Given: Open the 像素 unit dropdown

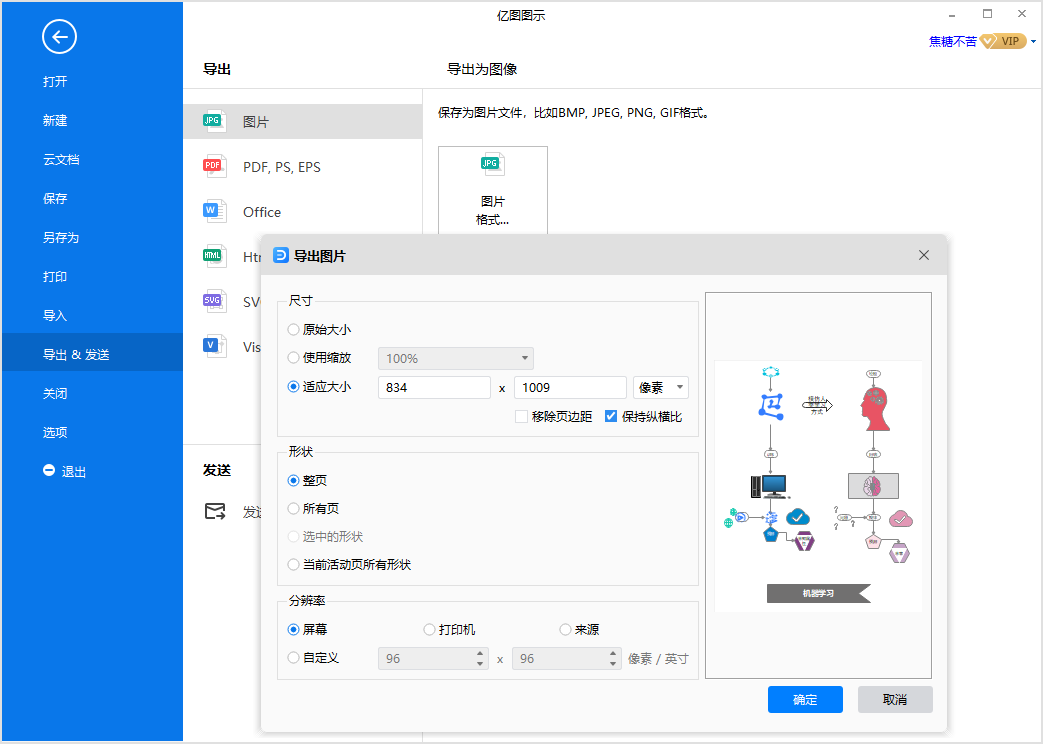Looking at the screenshot, I should pyautogui.click(x=660, y=387).
